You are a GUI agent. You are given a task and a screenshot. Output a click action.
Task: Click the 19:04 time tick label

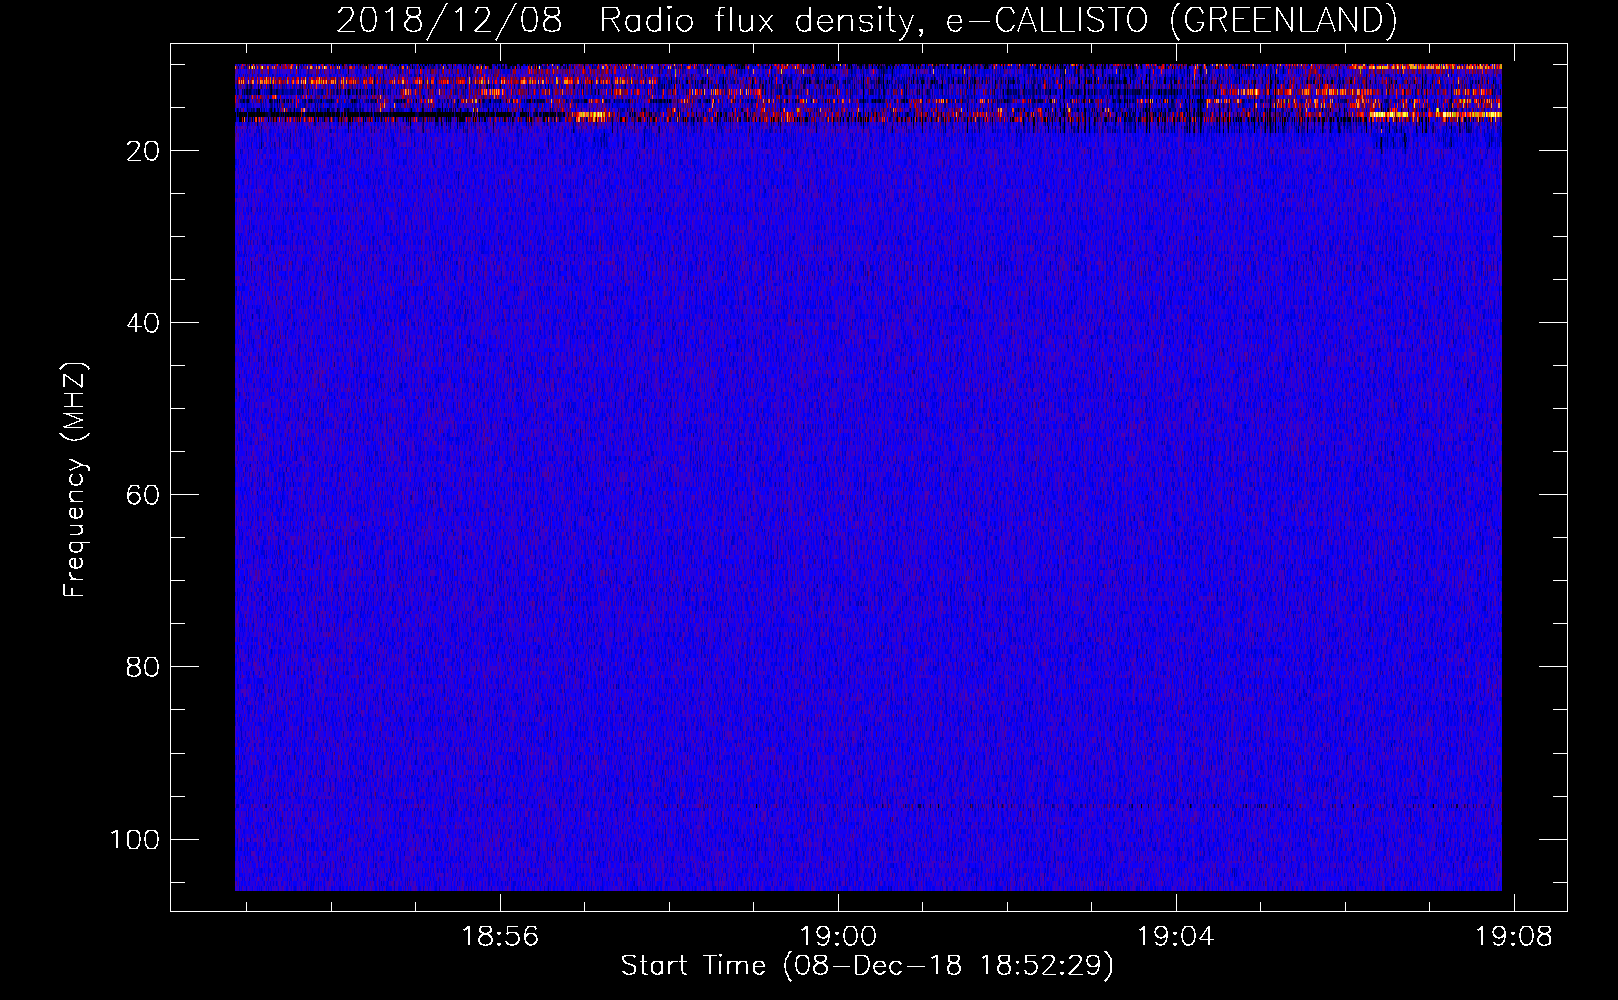(x=1176, y=937)
